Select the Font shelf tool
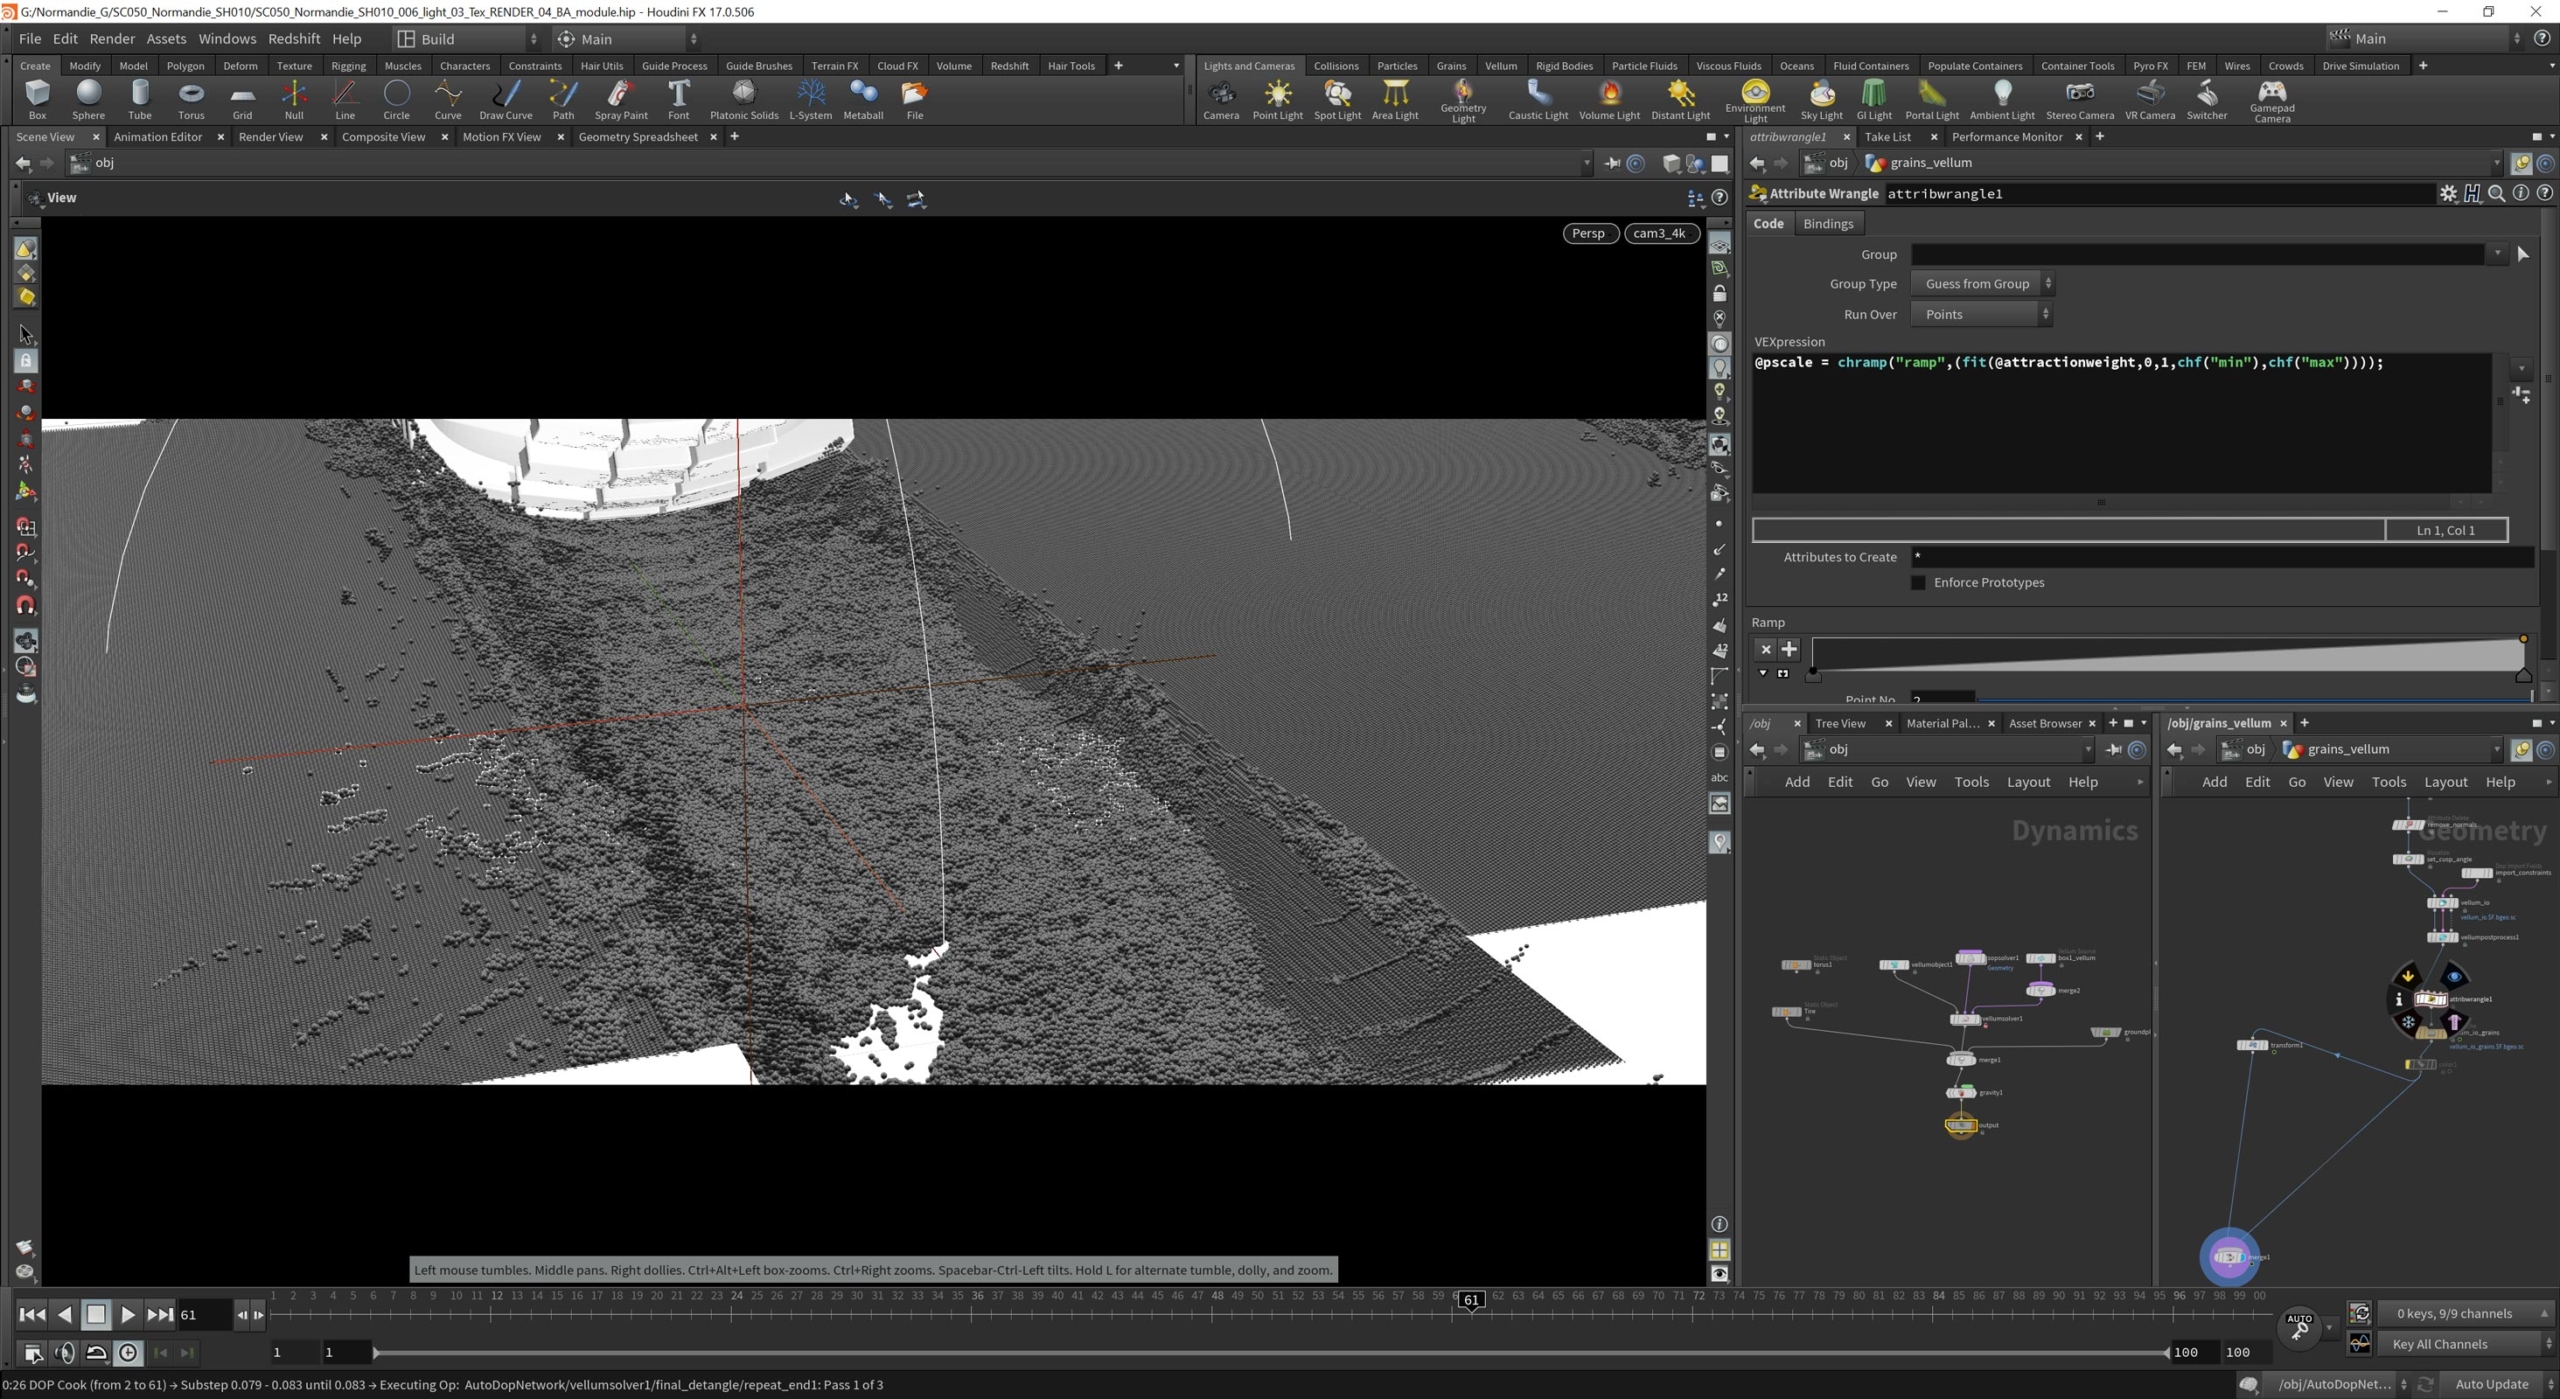The height and width of the screenshot is (1399, 2560). pyautogui.click(x=678, y=100)
